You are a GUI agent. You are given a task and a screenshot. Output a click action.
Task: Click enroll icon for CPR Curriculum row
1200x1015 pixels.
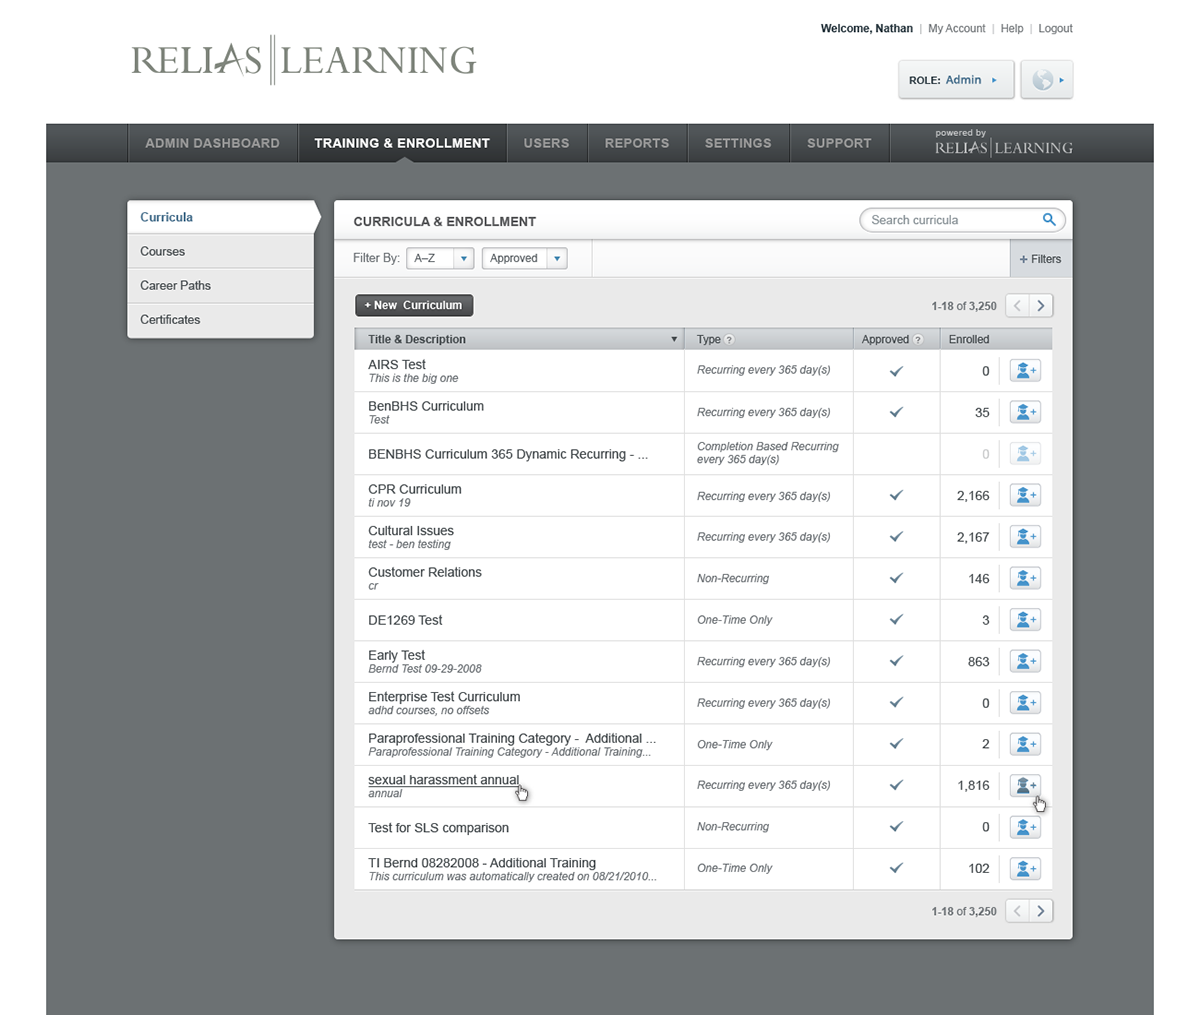(x=1025, y=495)
